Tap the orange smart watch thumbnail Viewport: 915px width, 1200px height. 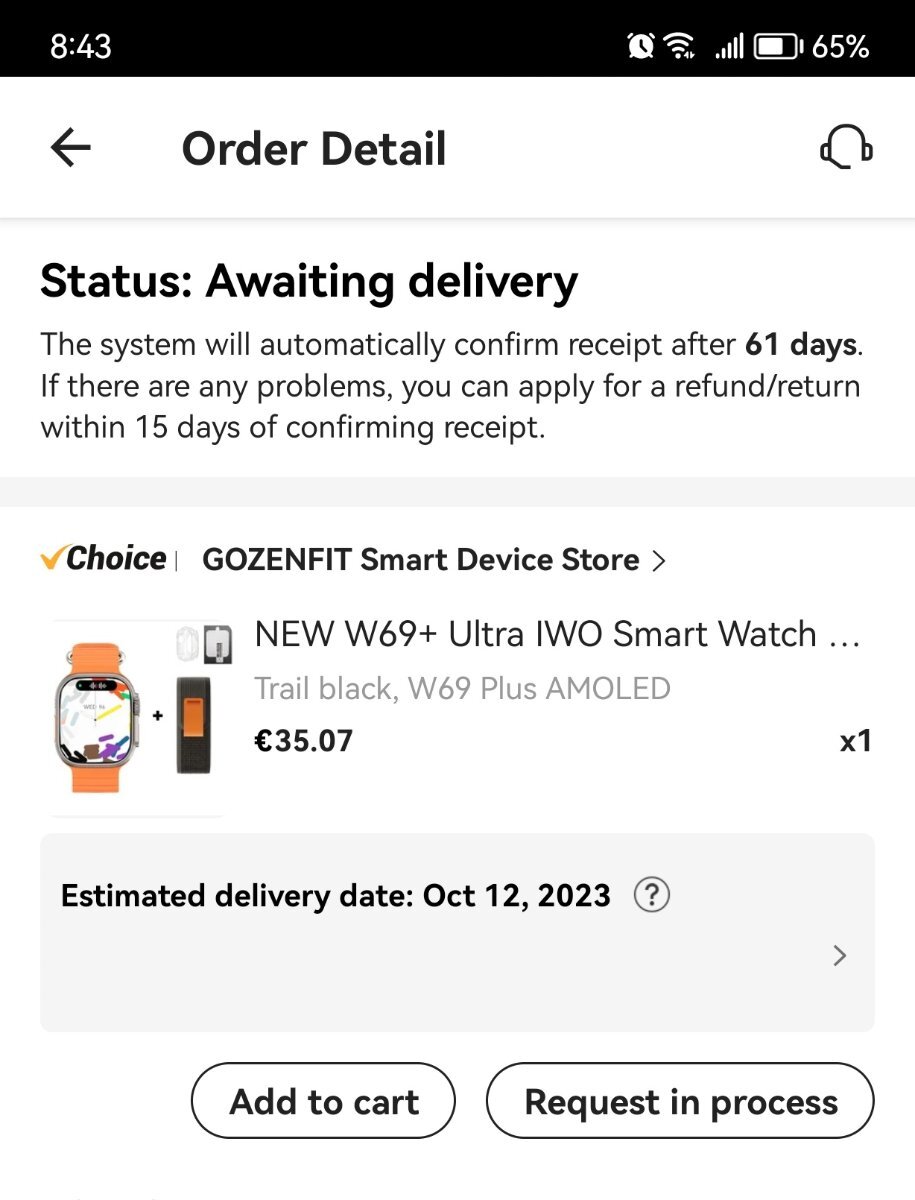pyautogui.click(x=136, y=718)
